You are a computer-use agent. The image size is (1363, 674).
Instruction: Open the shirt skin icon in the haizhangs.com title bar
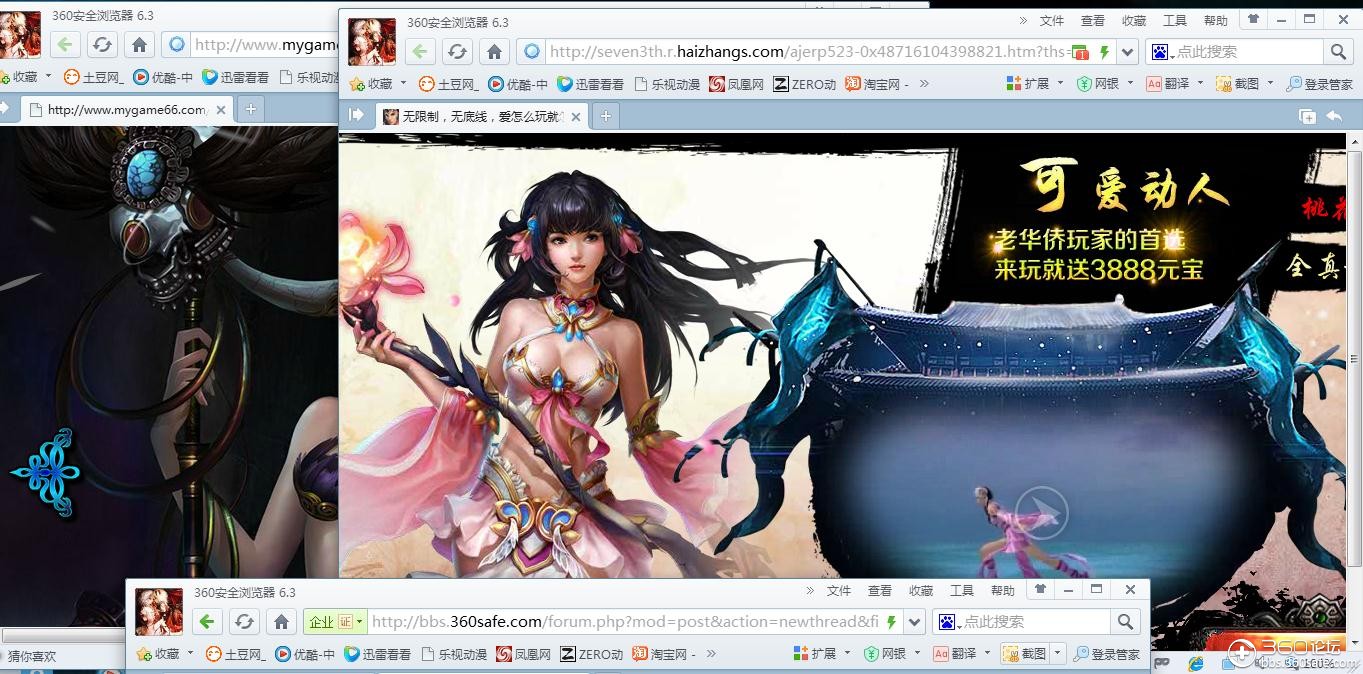click(1252, 20)
